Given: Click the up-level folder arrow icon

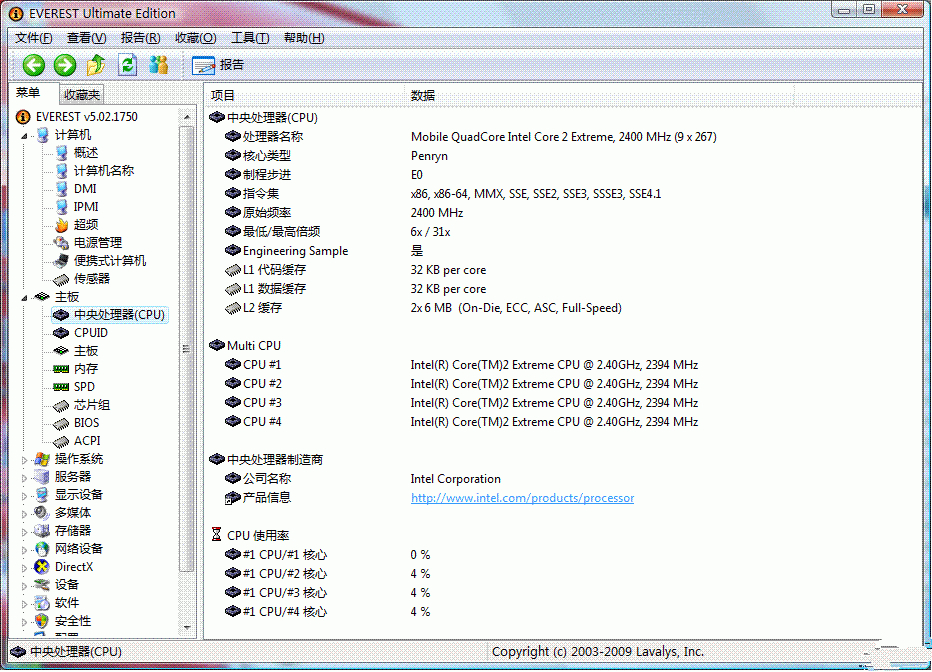Looking at the screenshot, I should point(96,65).
